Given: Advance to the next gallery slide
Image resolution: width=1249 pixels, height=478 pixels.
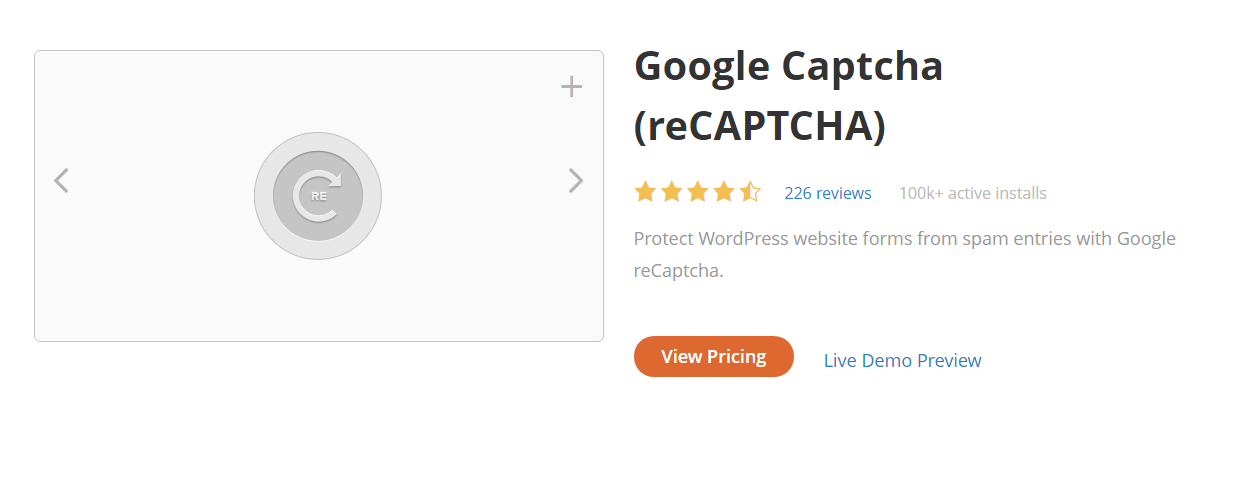Looking at the screenshot, I should pos(575,180).
